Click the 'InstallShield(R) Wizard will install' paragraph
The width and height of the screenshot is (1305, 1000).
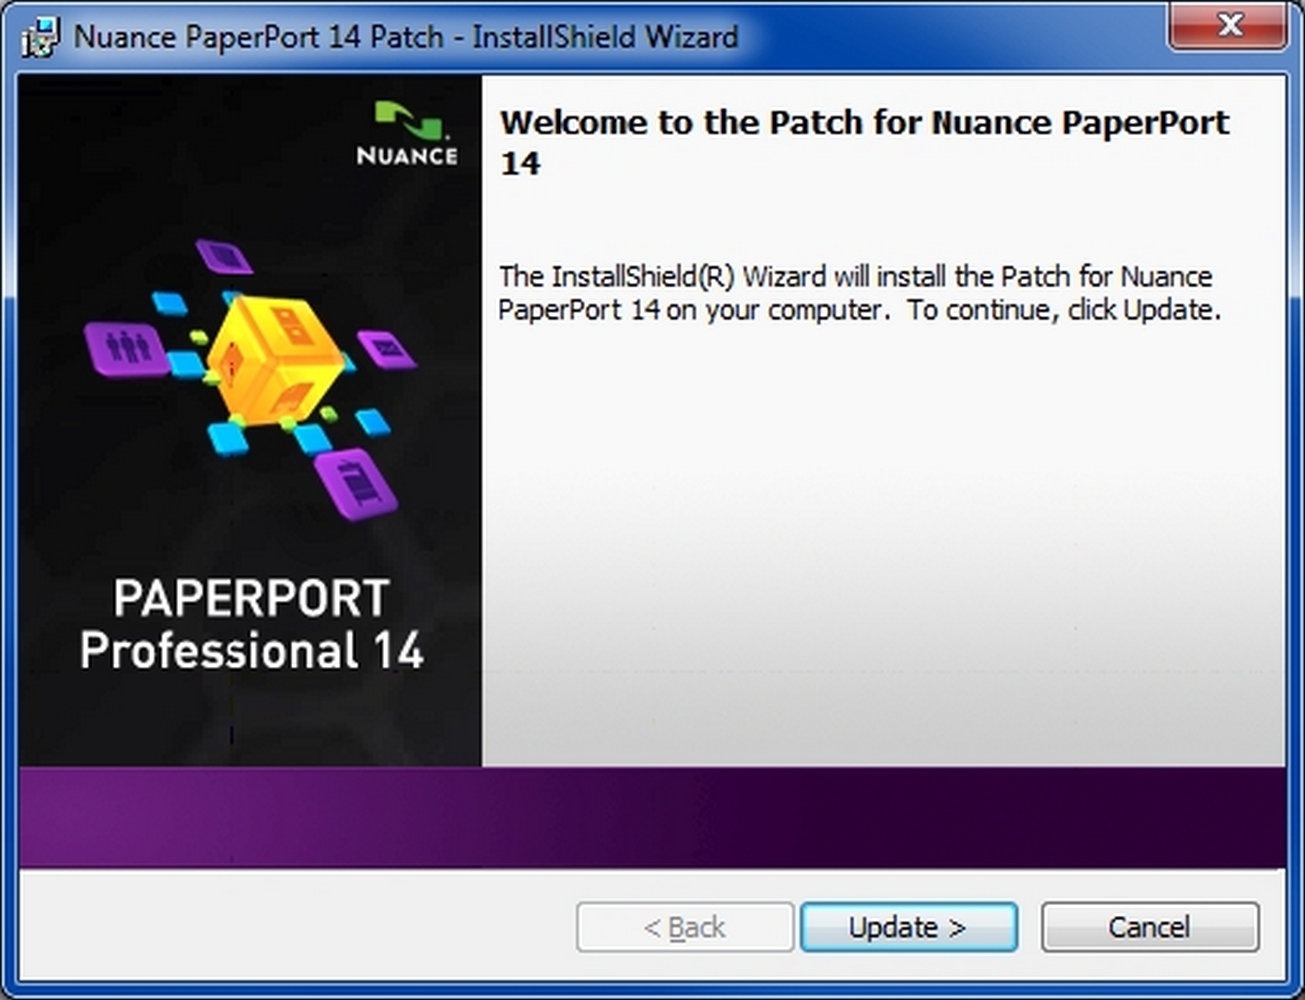859,293
